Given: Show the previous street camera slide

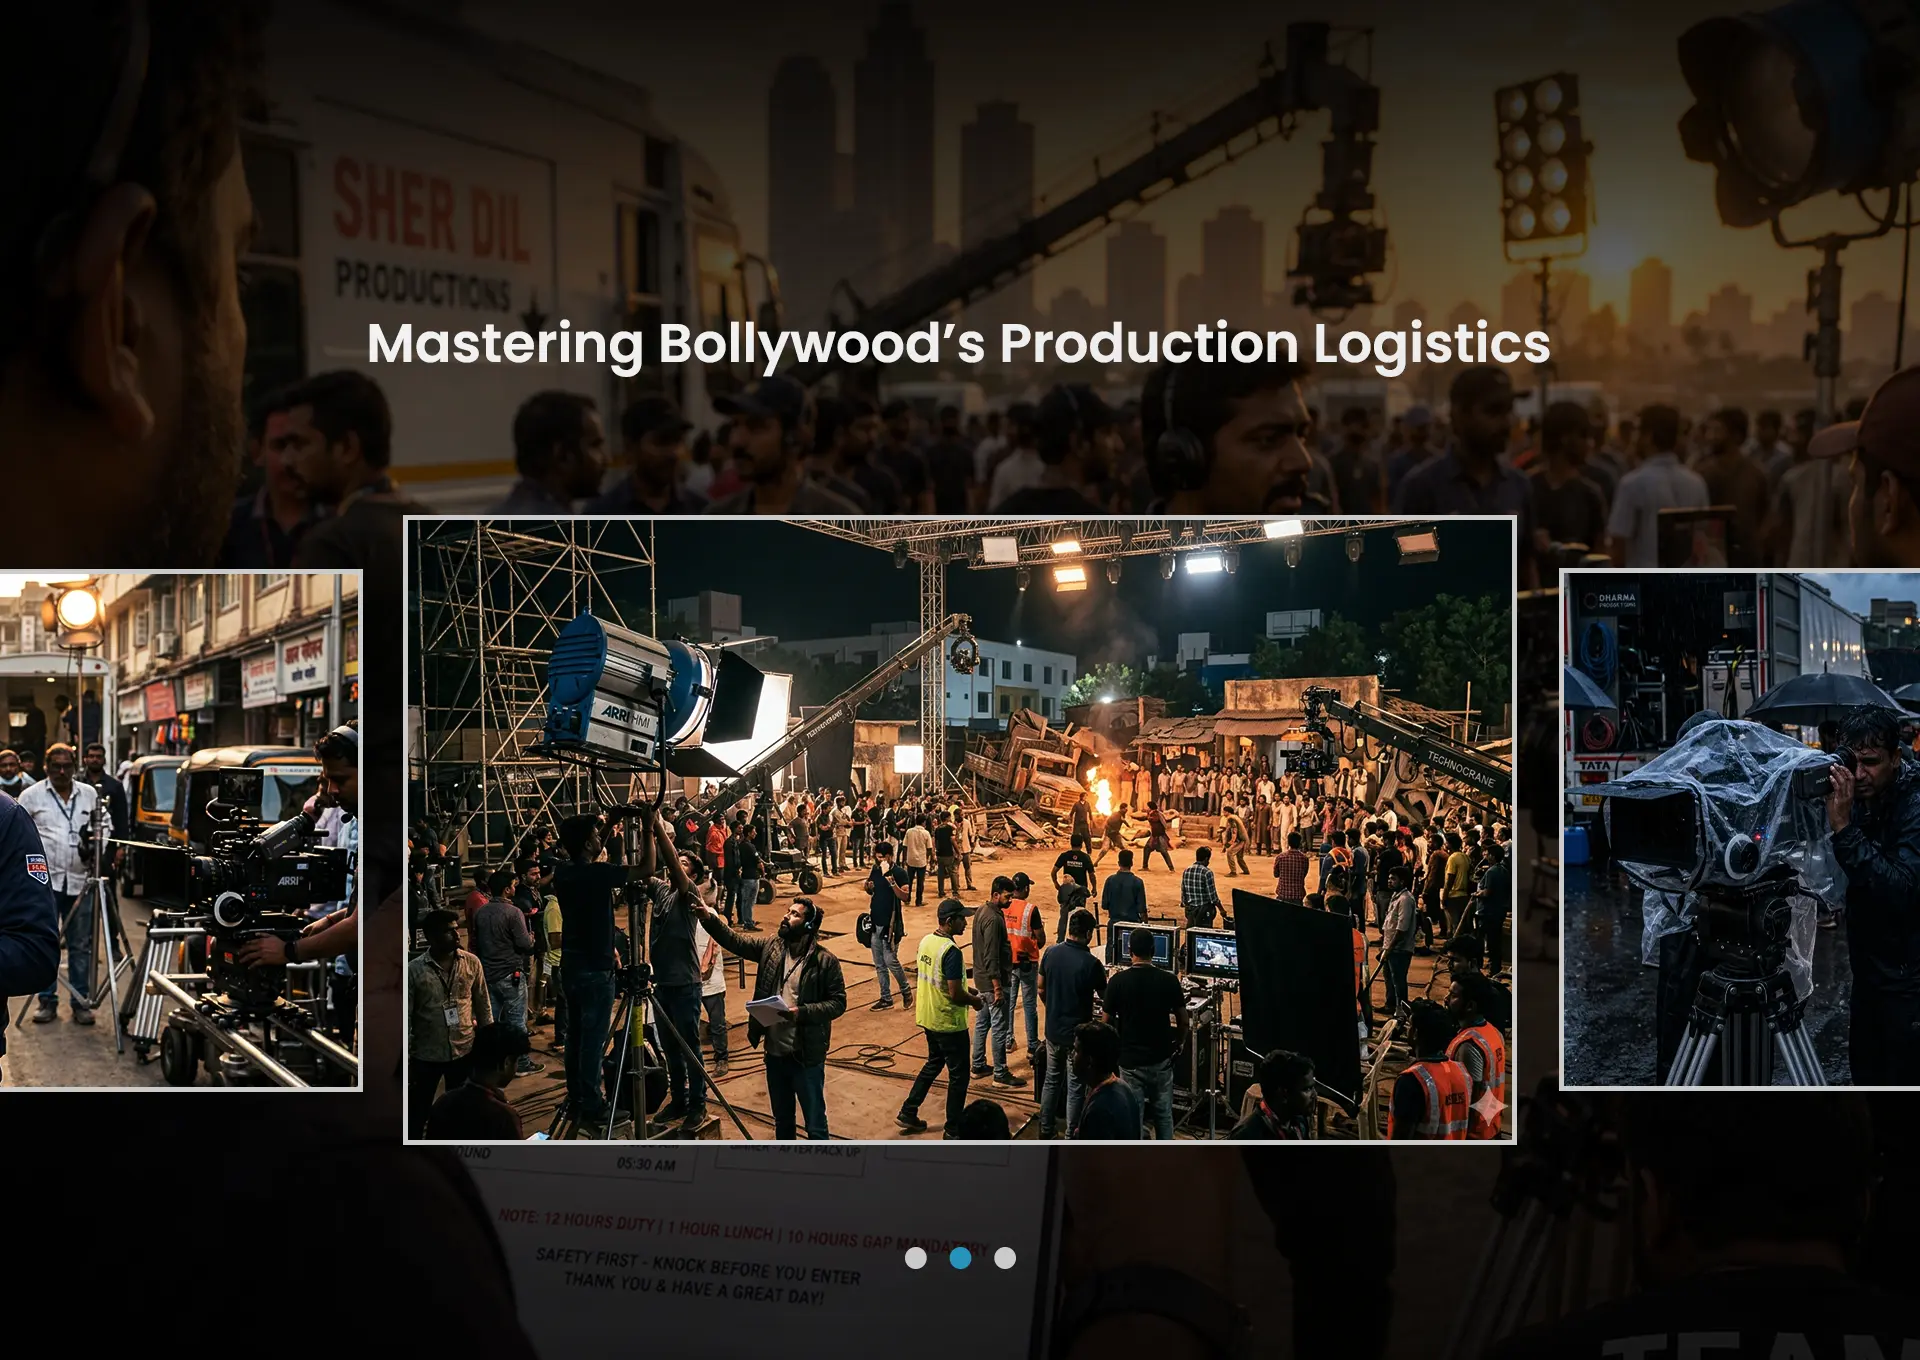Looking at the screenshot, I should pyautogui.click(x=180, y=830).
